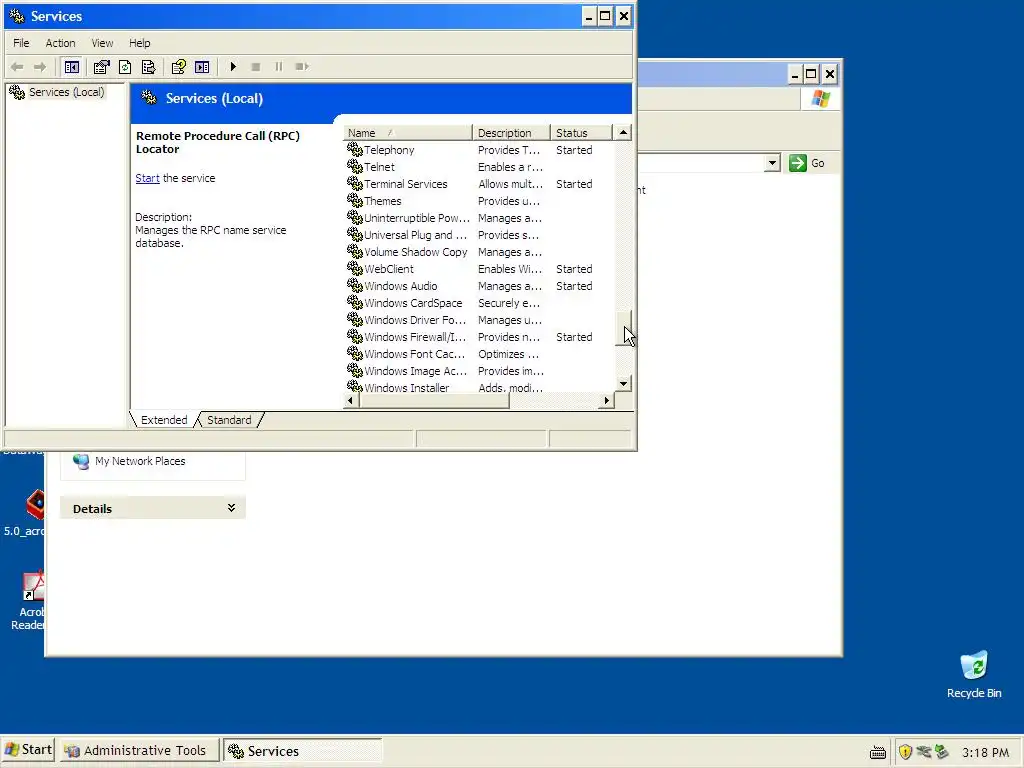1024x768 pixels.
Task: Switch to Administrative Tools taskbar button
Action: click(138, 751)
